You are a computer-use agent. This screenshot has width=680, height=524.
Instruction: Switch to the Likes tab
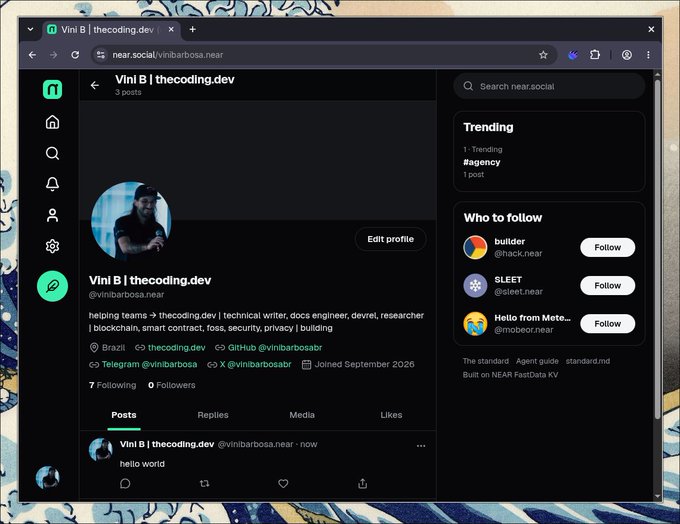point(391,415)
